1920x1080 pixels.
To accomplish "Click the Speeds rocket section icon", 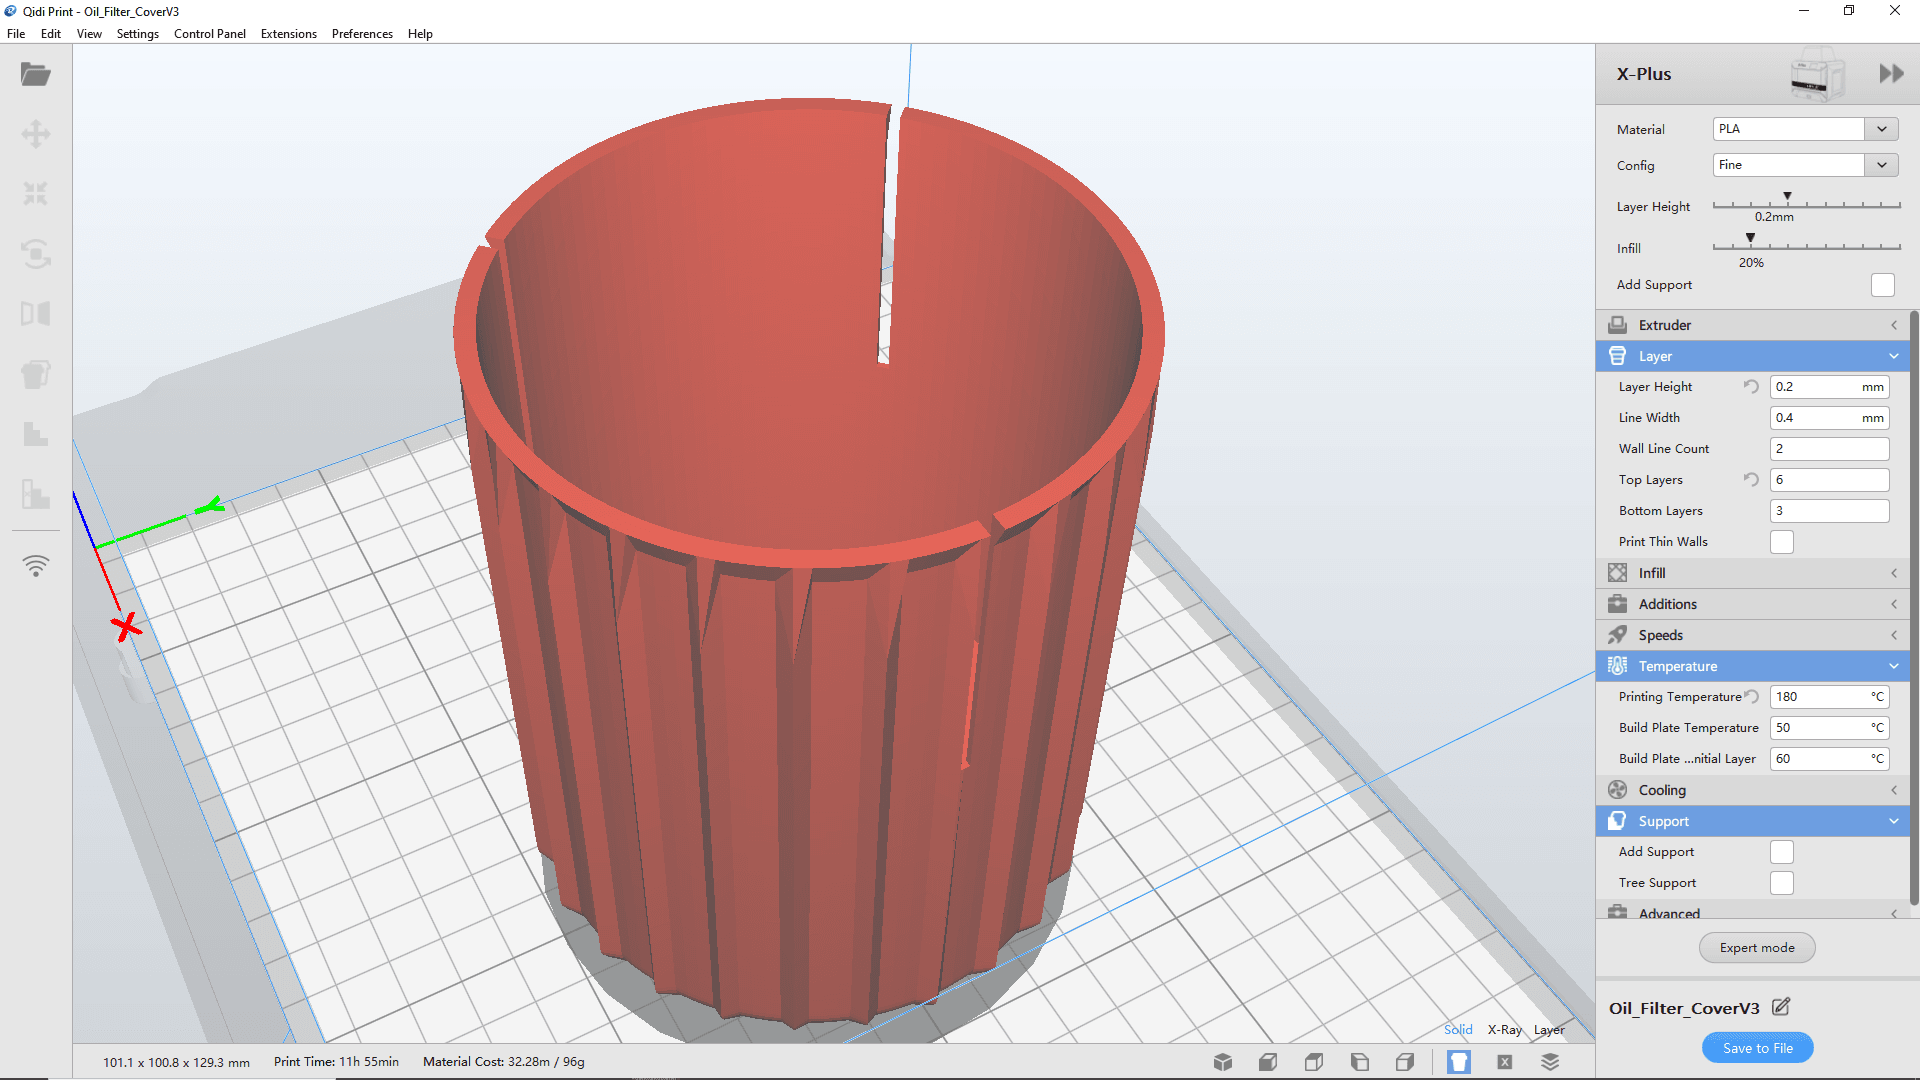I will [1617, 635].
